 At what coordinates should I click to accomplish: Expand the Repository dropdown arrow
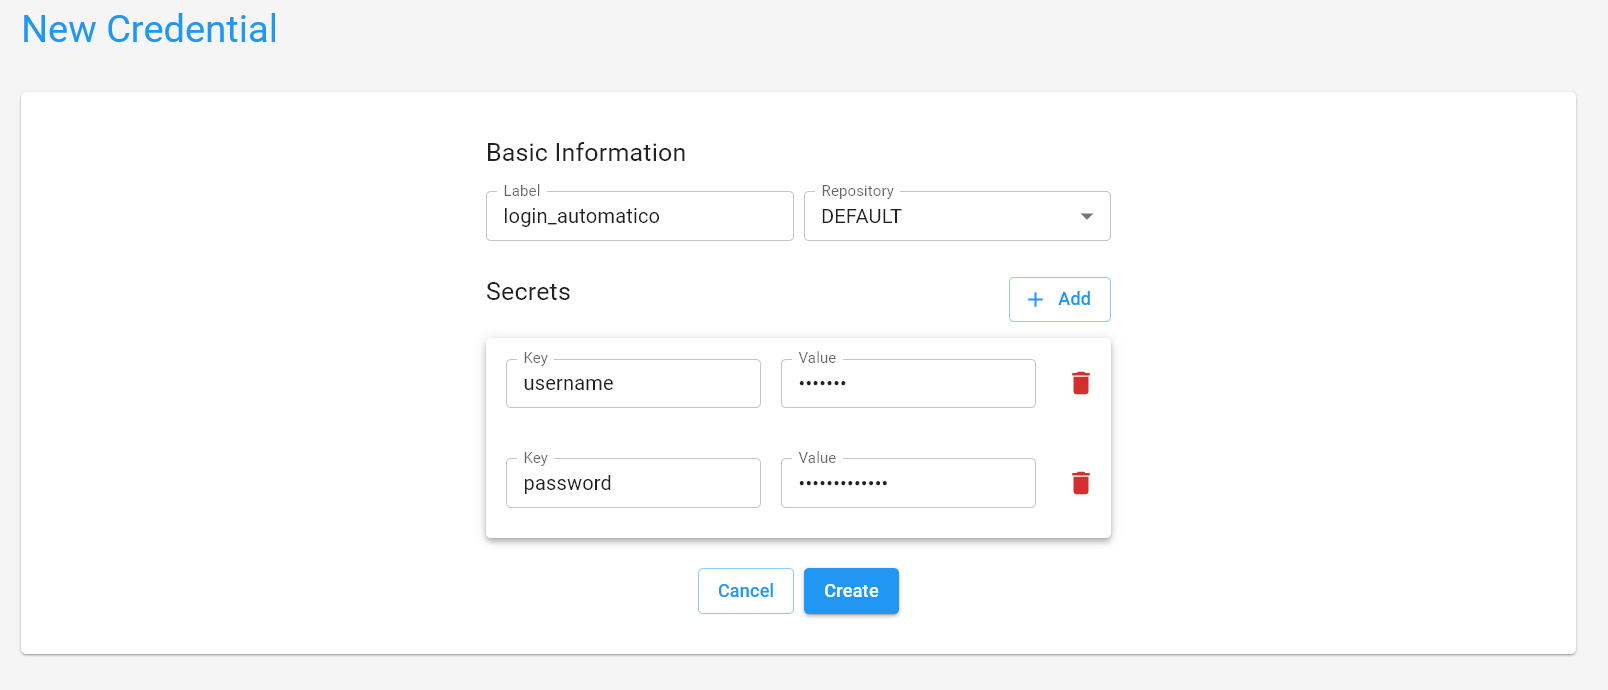[x=1086, y=216]
